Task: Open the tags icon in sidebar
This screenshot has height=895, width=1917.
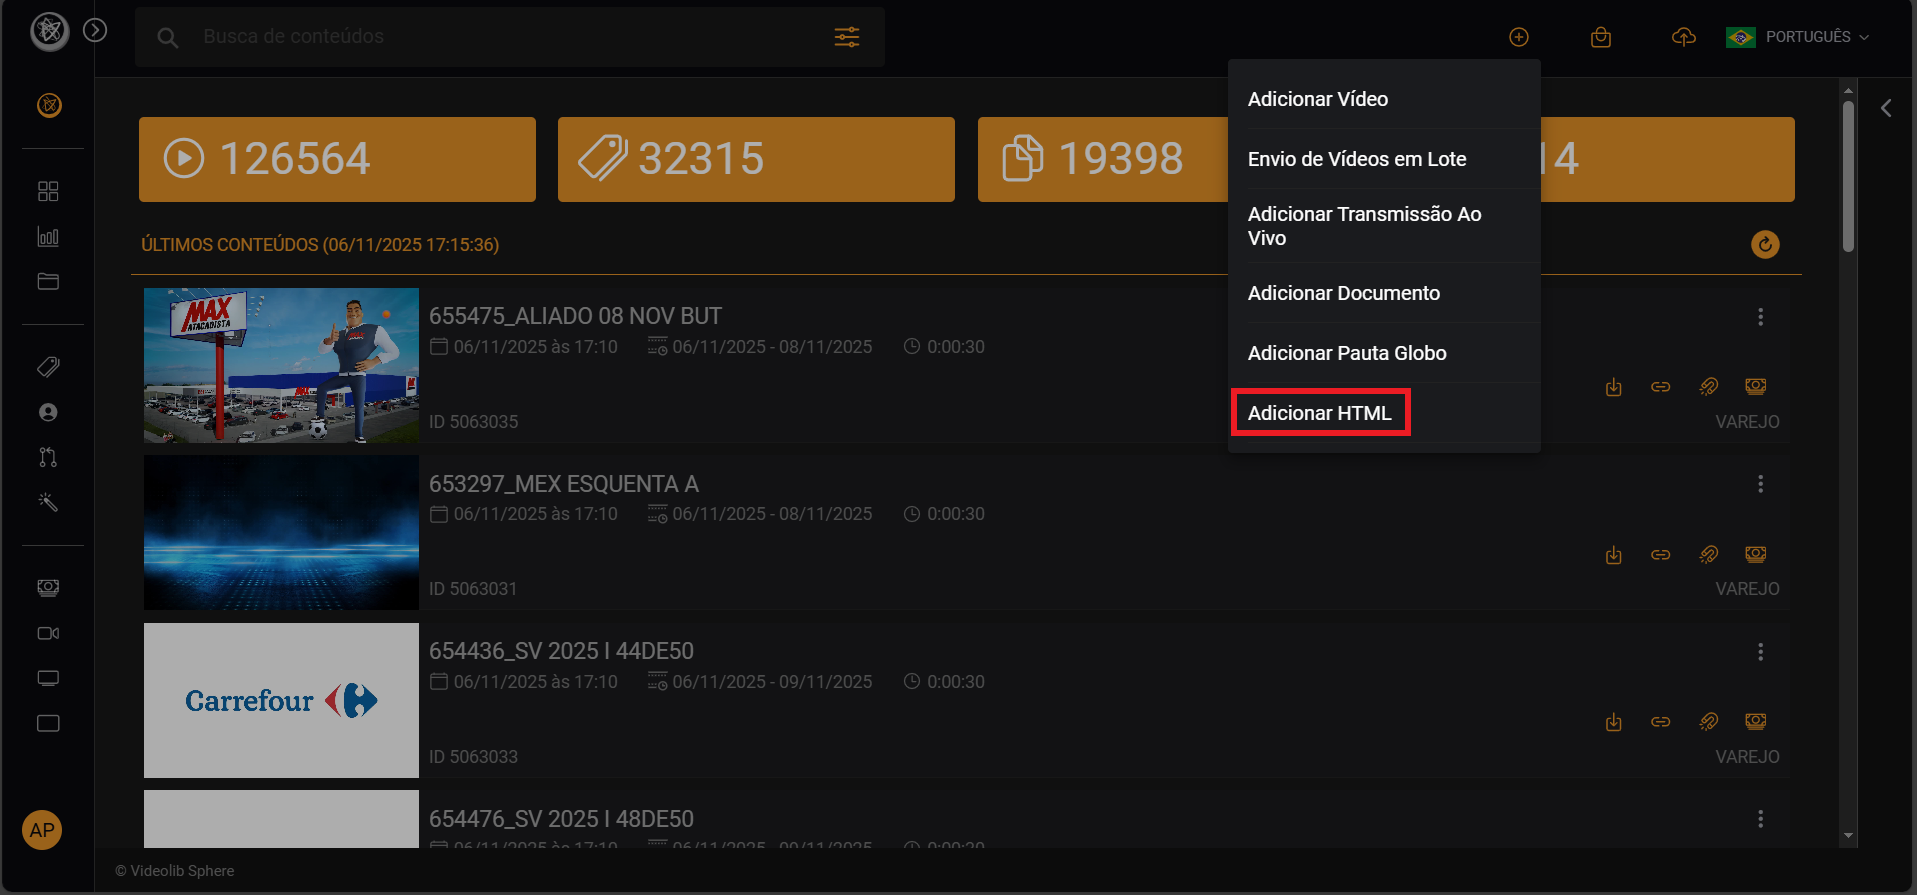Action: click(48, 367)
